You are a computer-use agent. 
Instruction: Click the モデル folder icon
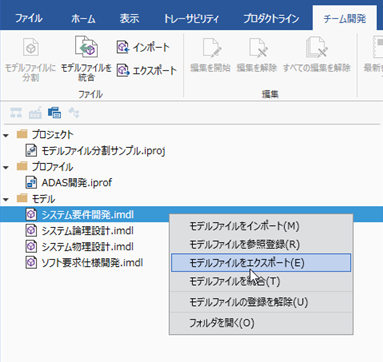pyautogui.click(x=22, y=199)
